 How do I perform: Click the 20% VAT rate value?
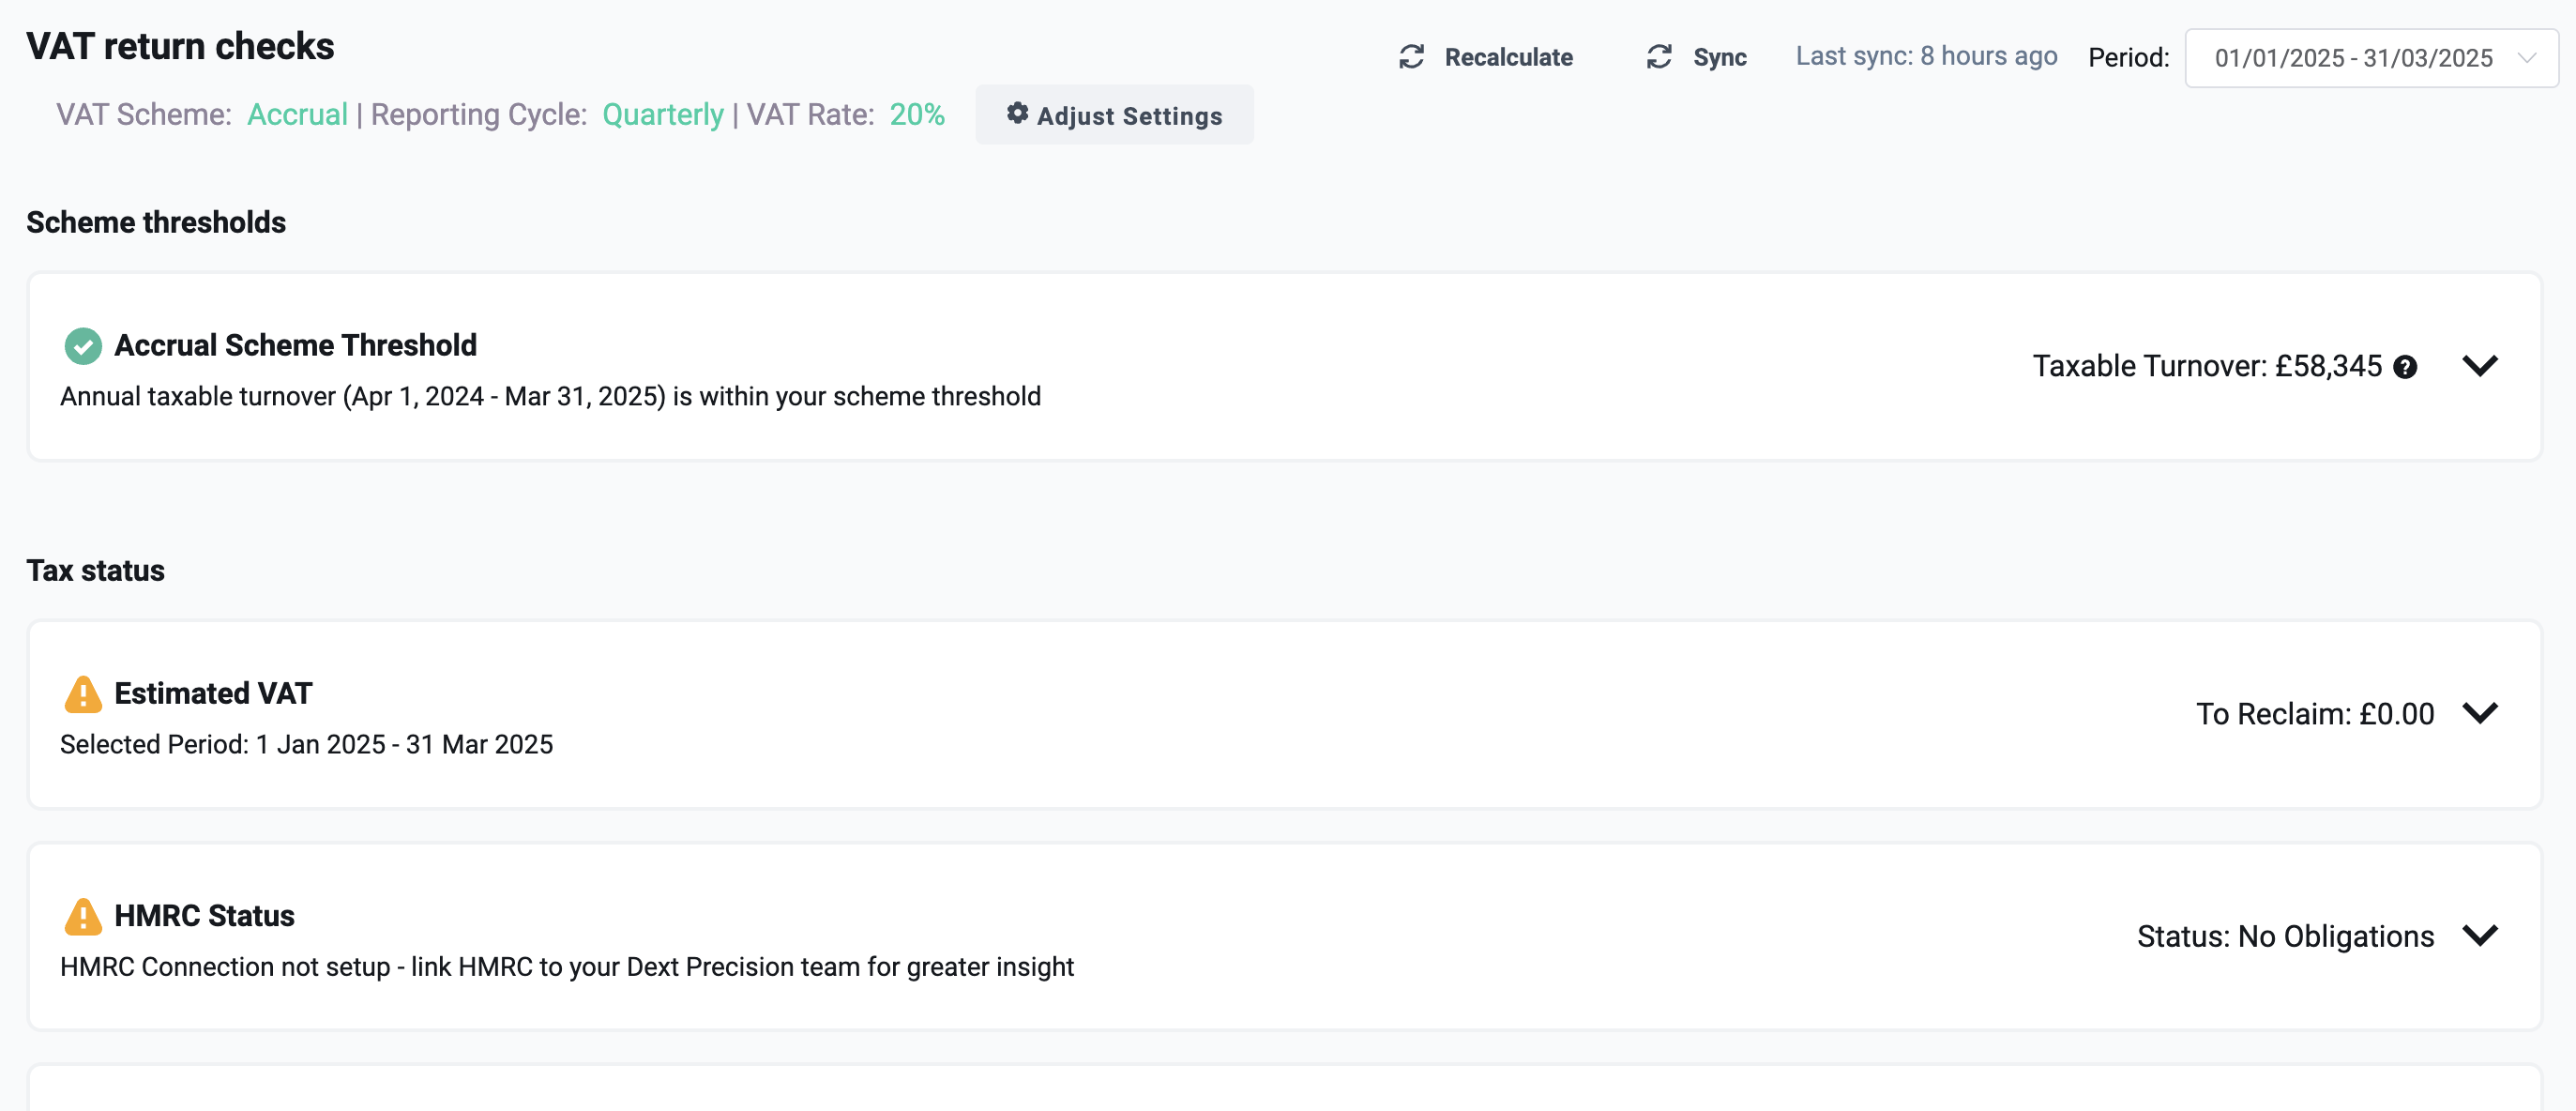(917, 115)
